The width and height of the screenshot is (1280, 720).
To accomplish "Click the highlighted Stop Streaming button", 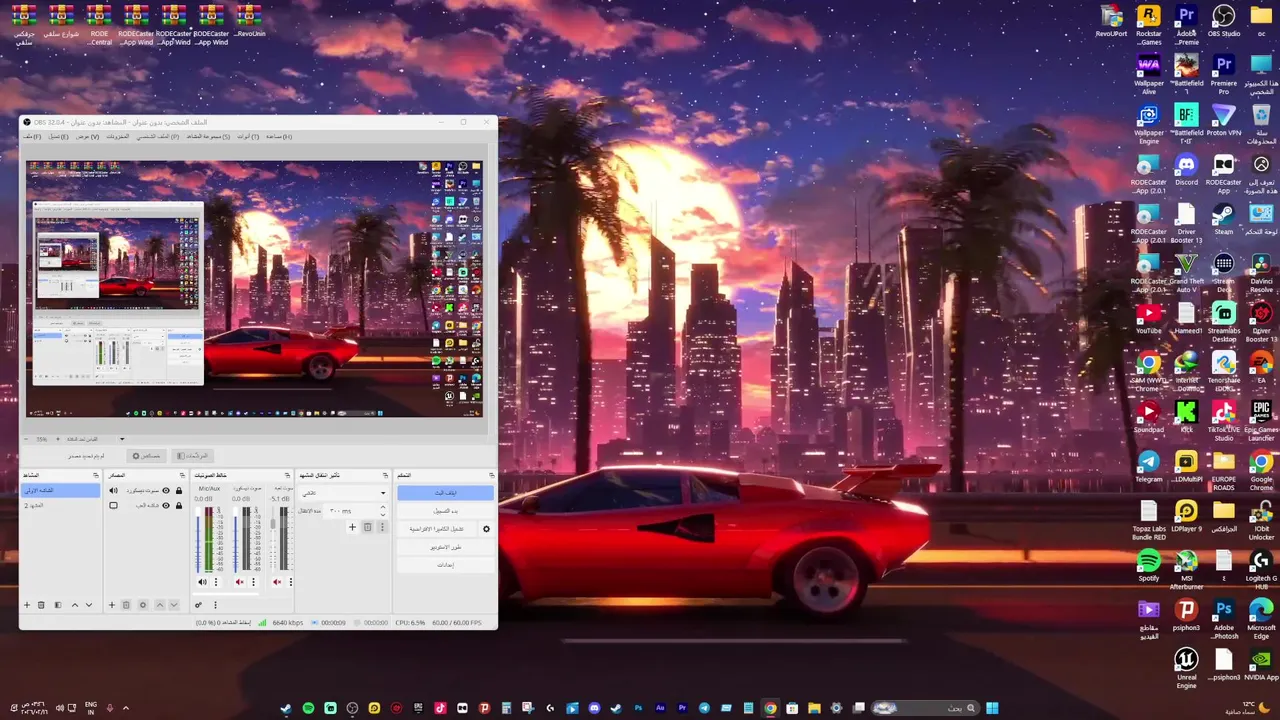I will 446,493.
